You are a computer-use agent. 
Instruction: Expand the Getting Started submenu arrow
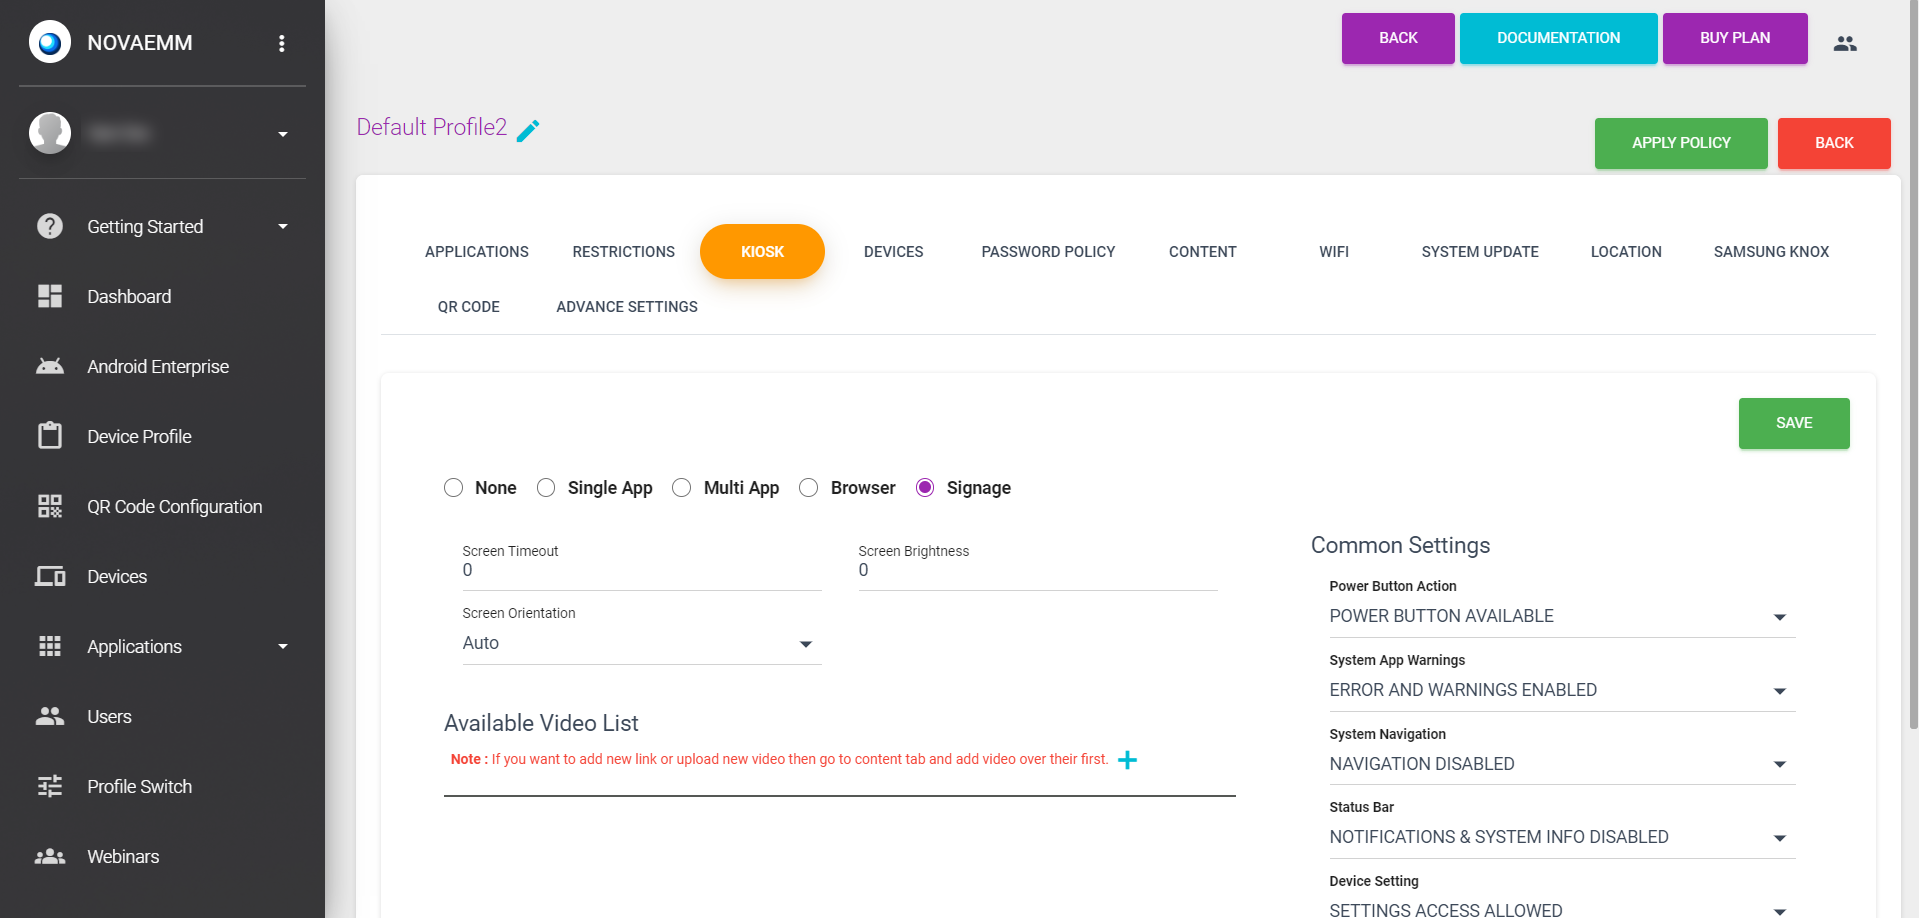point(283,226)
